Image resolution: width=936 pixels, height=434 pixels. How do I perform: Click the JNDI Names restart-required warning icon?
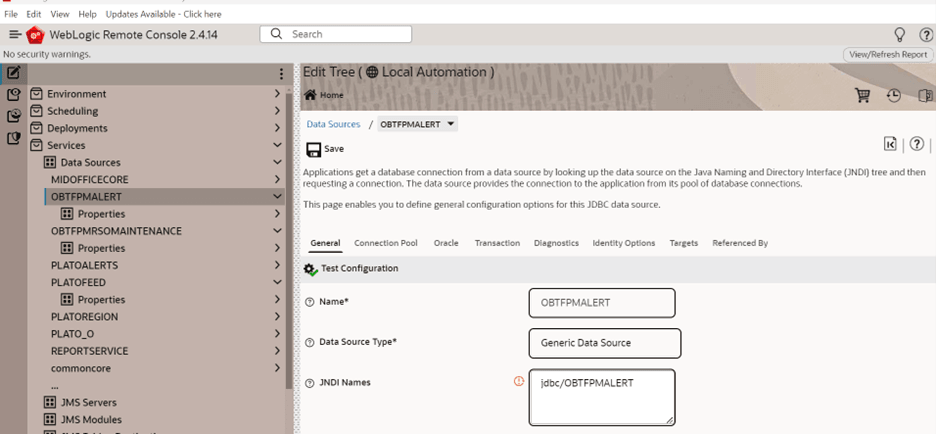click(x=519, y=380)
